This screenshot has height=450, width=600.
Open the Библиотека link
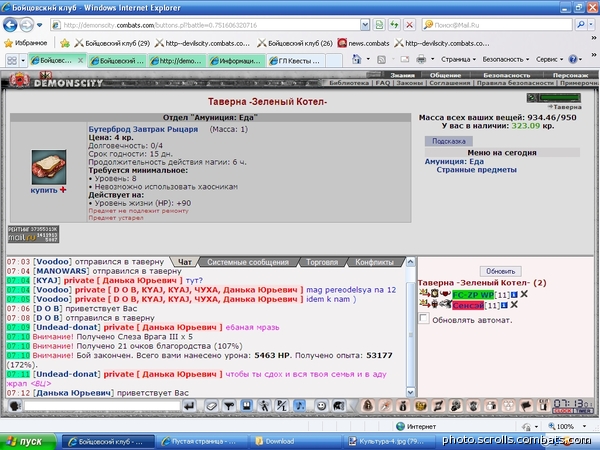(349, 83)
